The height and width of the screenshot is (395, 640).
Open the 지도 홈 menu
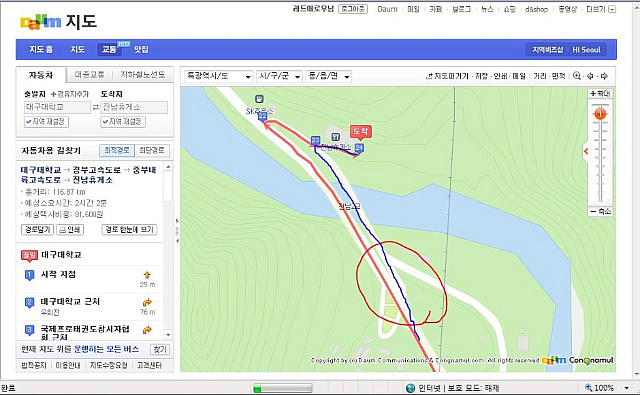pos(41,49)
